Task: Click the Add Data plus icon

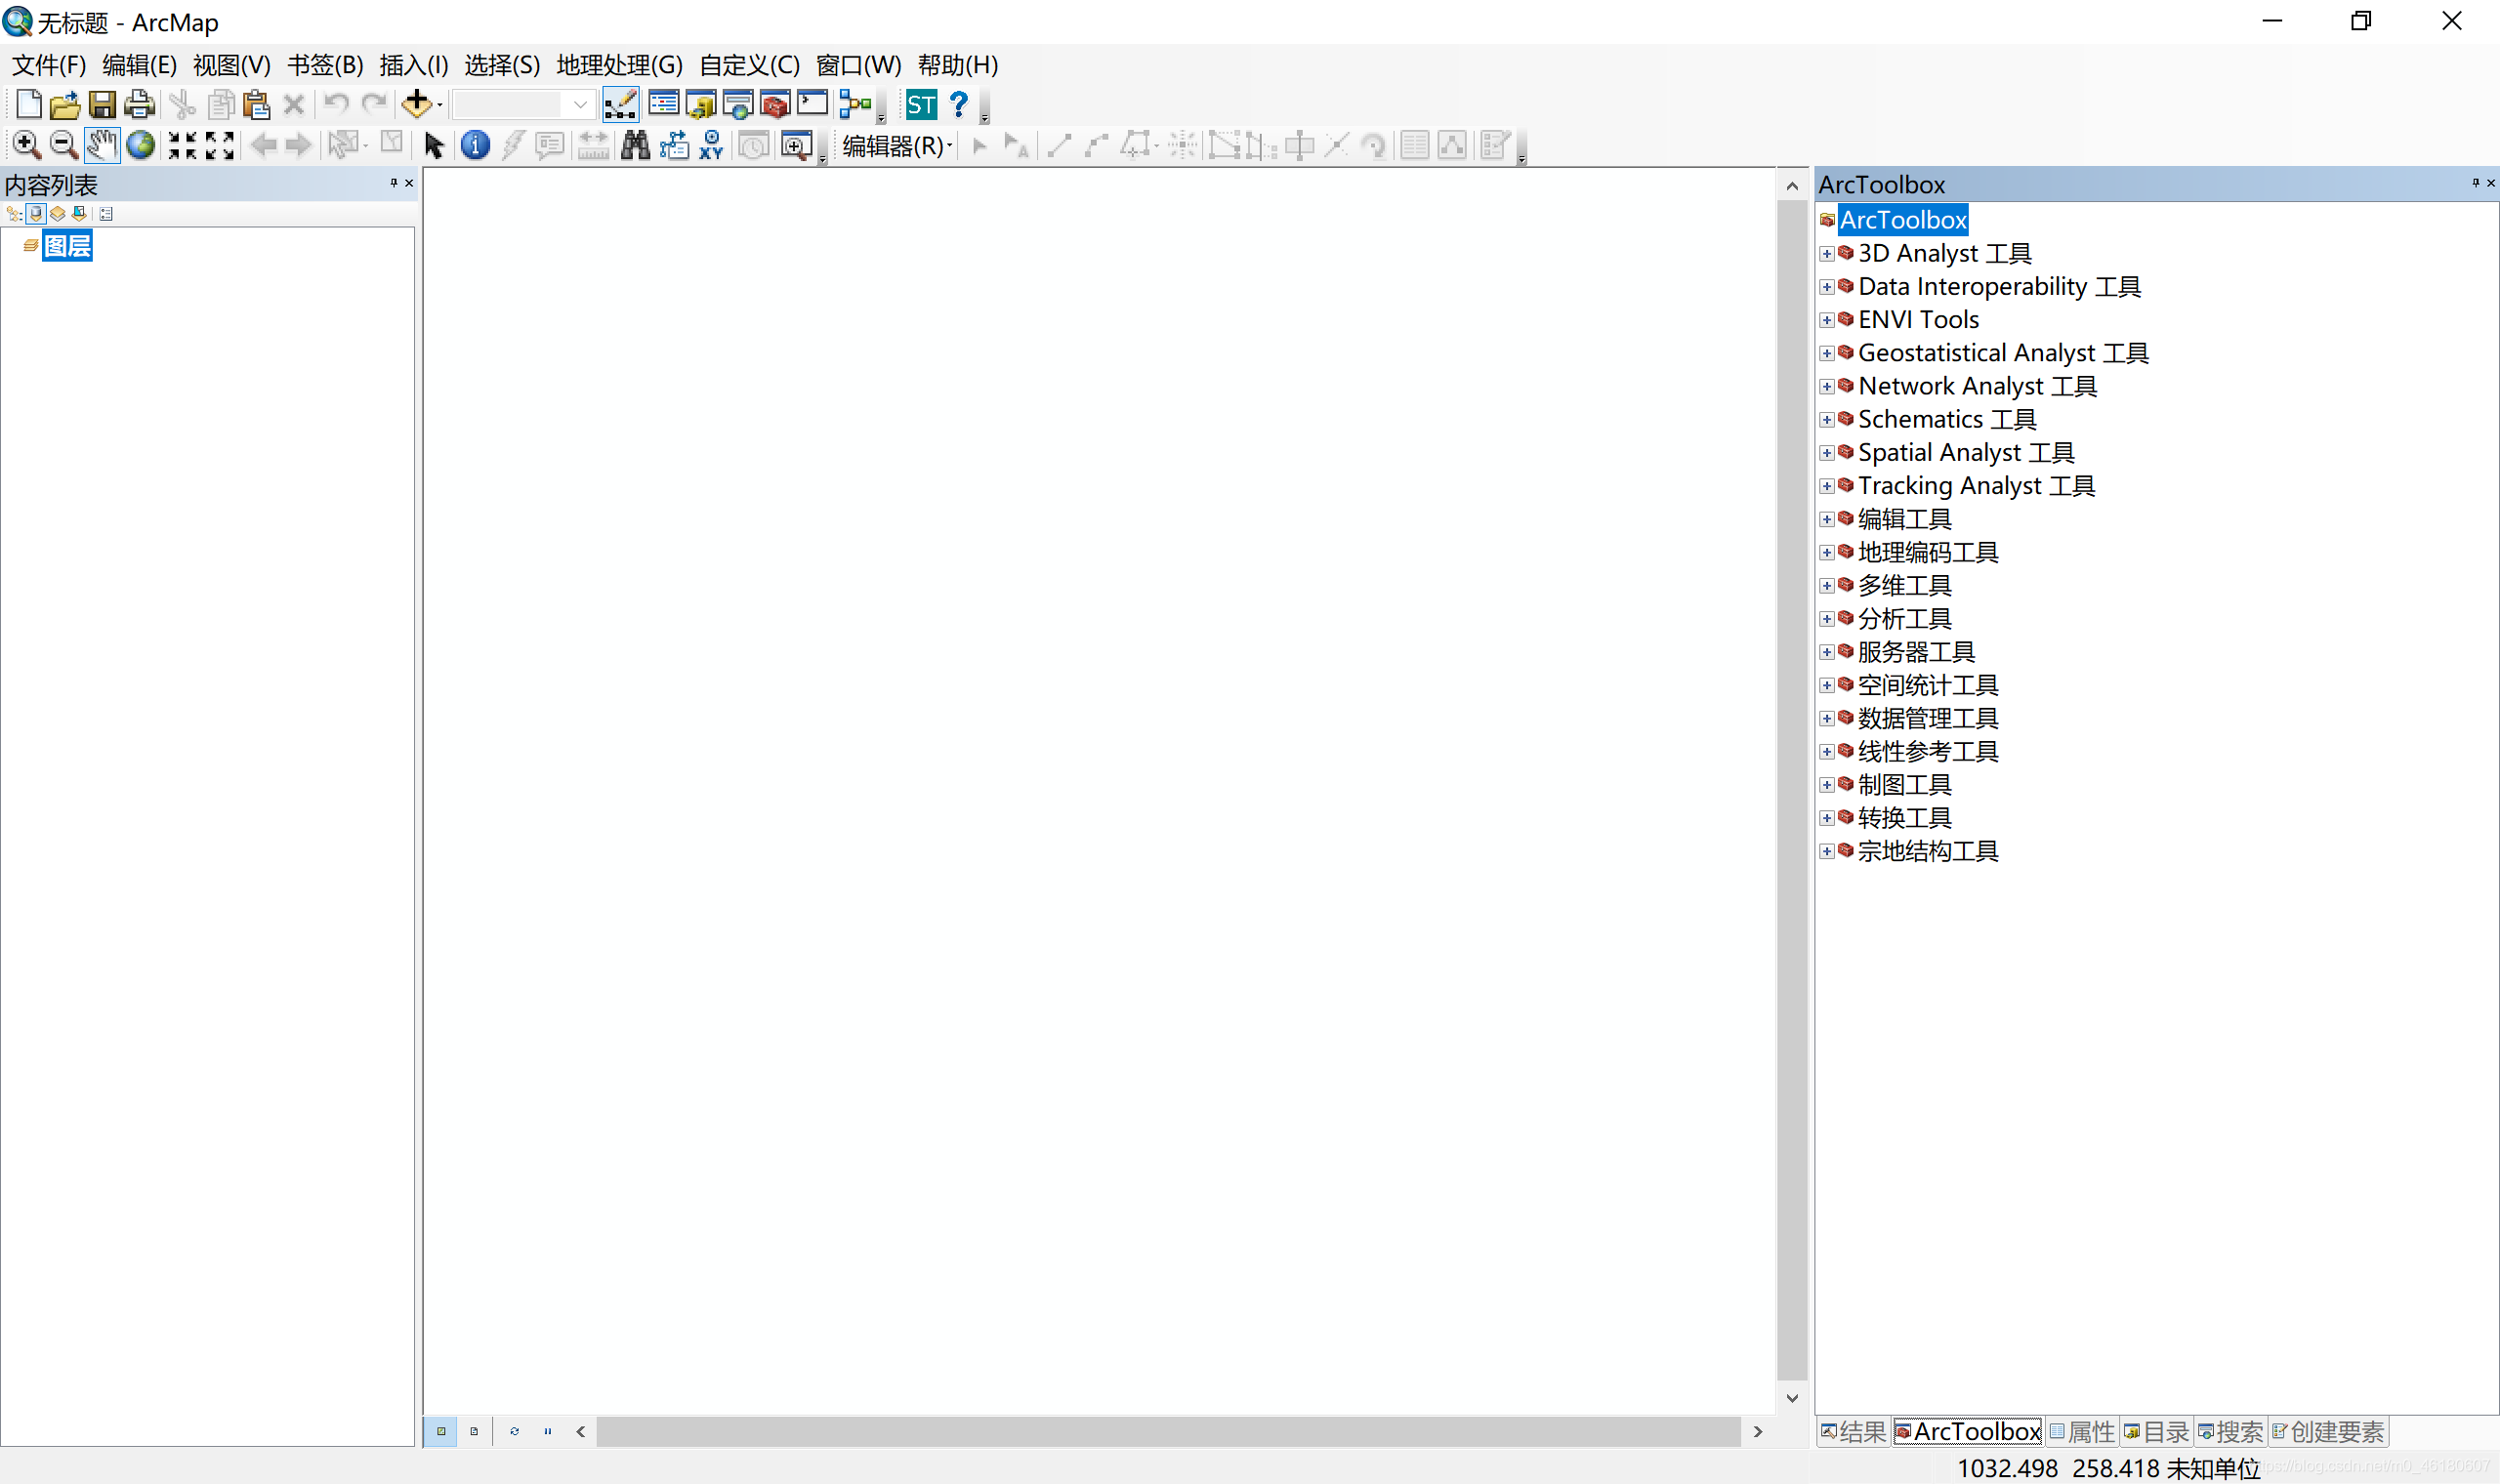Action: click(416, 104)
